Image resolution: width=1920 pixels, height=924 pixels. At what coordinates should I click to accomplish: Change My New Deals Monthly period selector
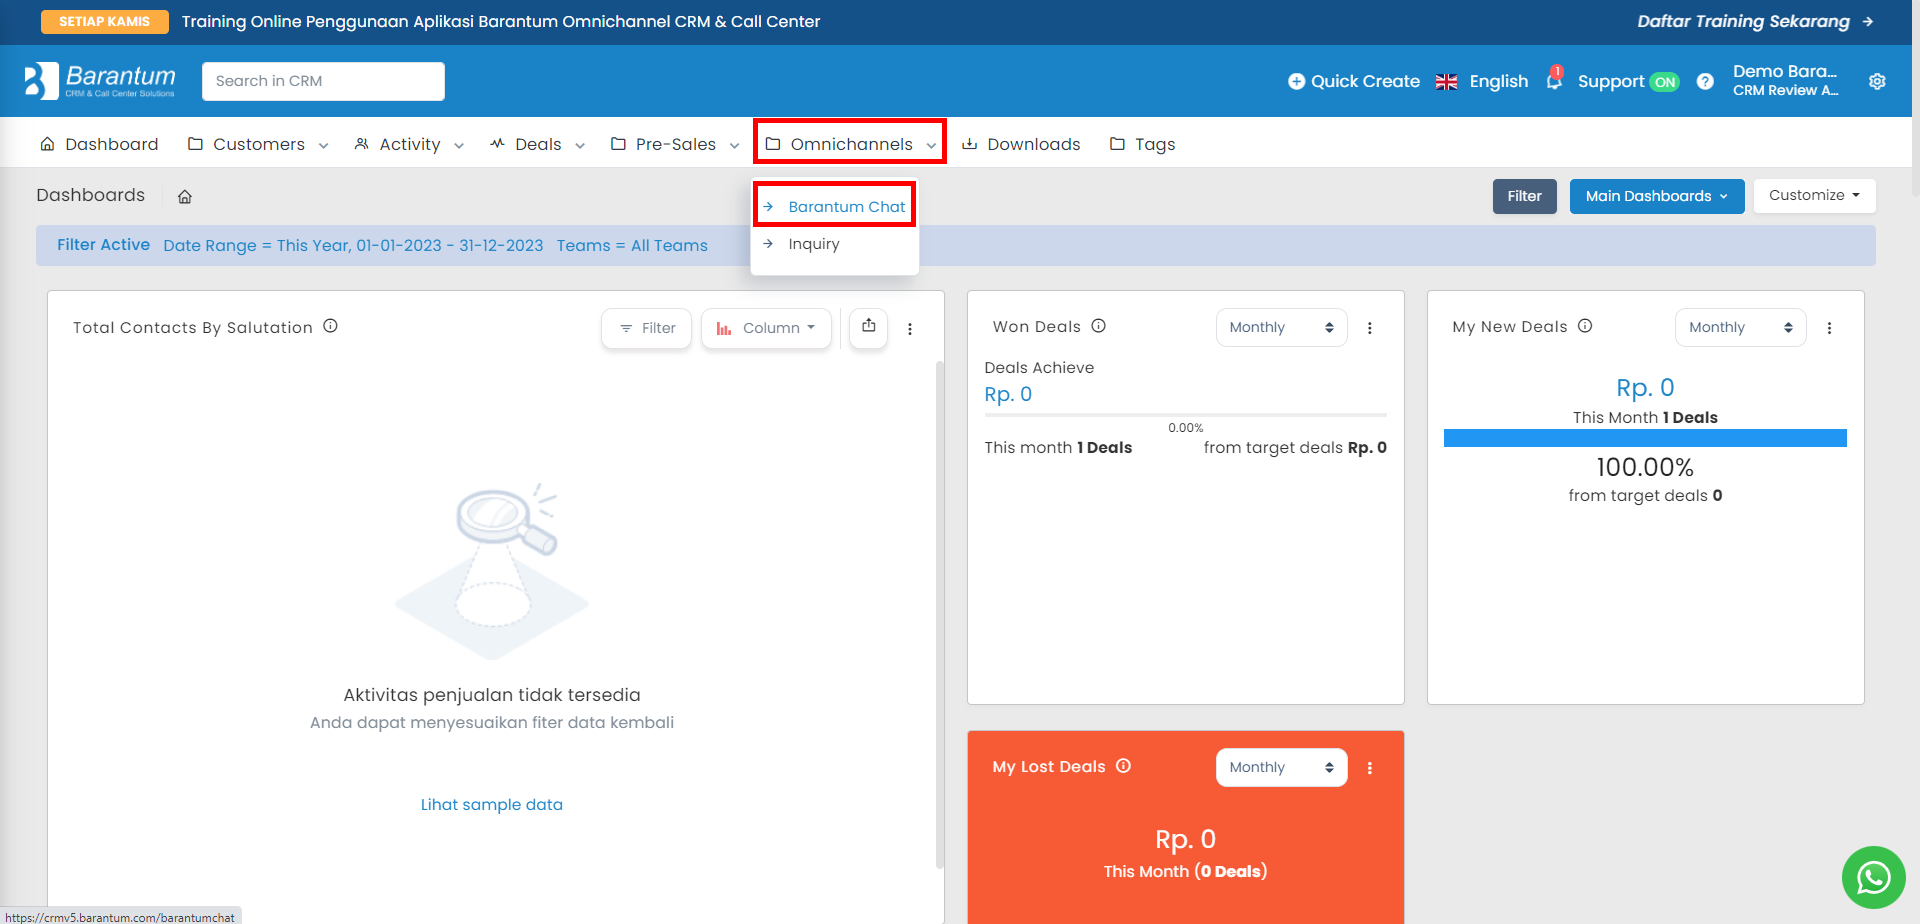click(x=1740, y=327)
